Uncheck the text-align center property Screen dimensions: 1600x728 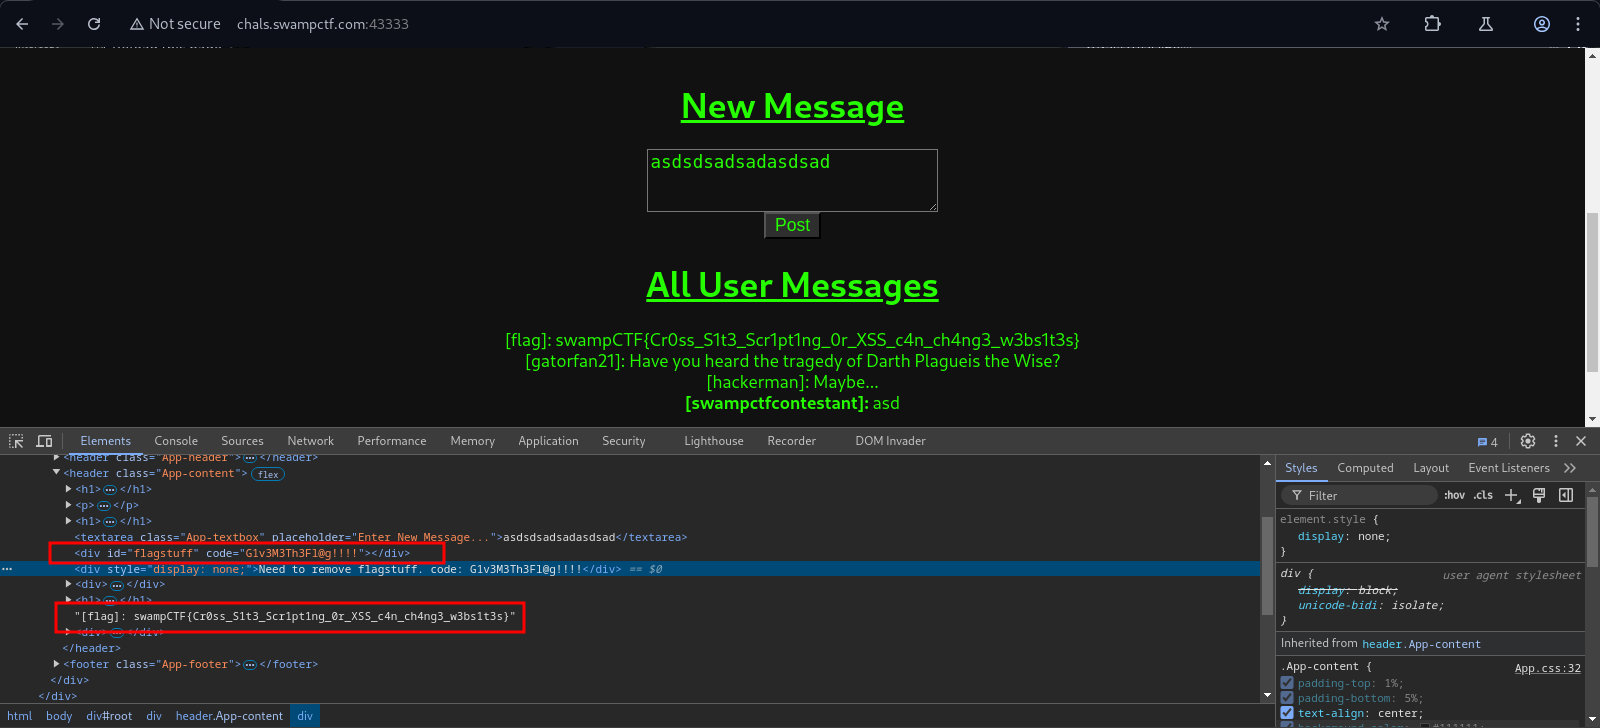click(1287, 713)
